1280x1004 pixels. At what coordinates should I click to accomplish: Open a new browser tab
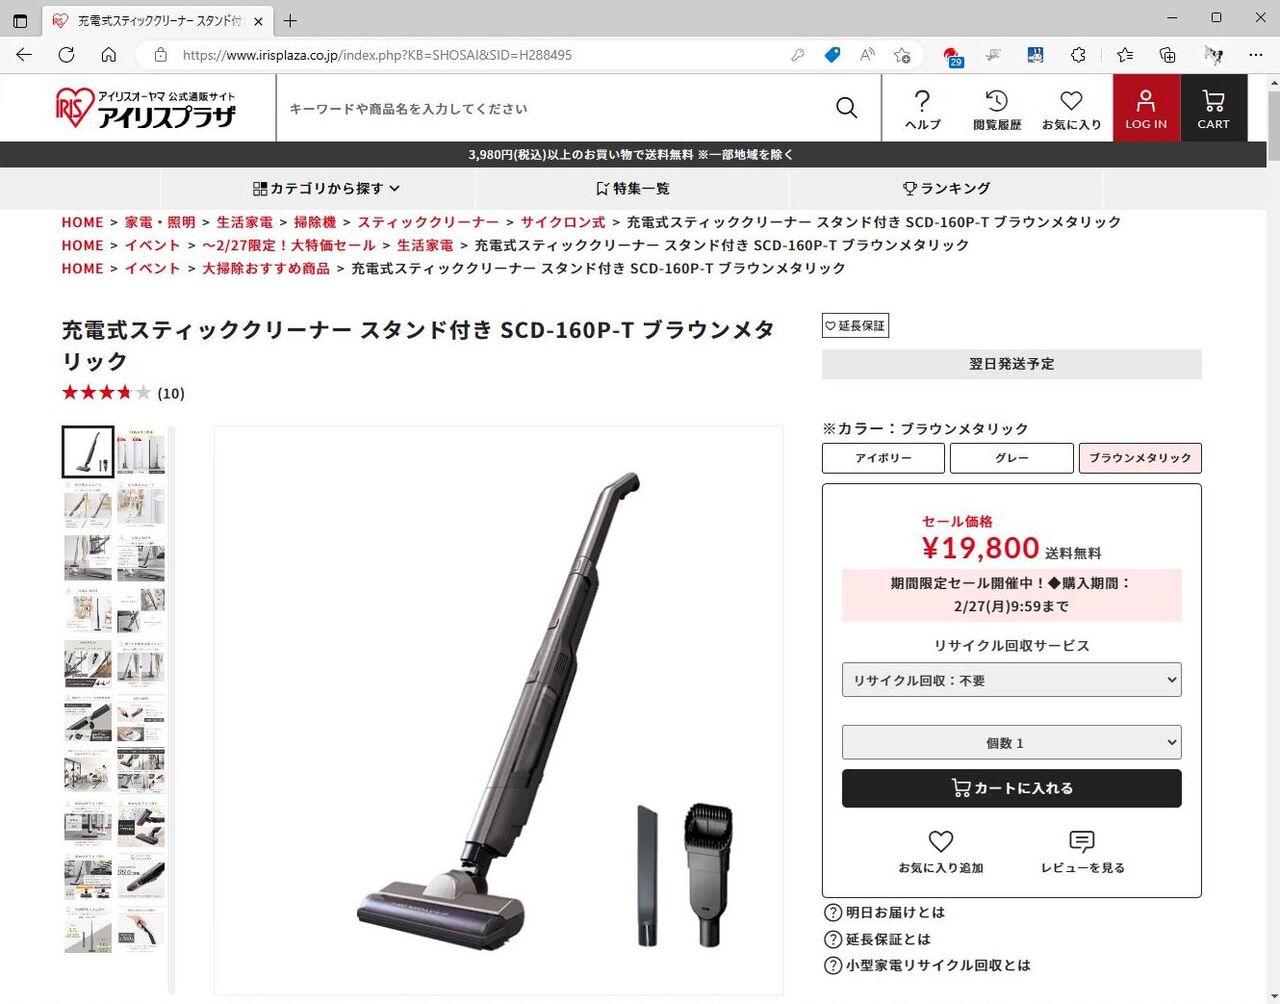[290, 20]
